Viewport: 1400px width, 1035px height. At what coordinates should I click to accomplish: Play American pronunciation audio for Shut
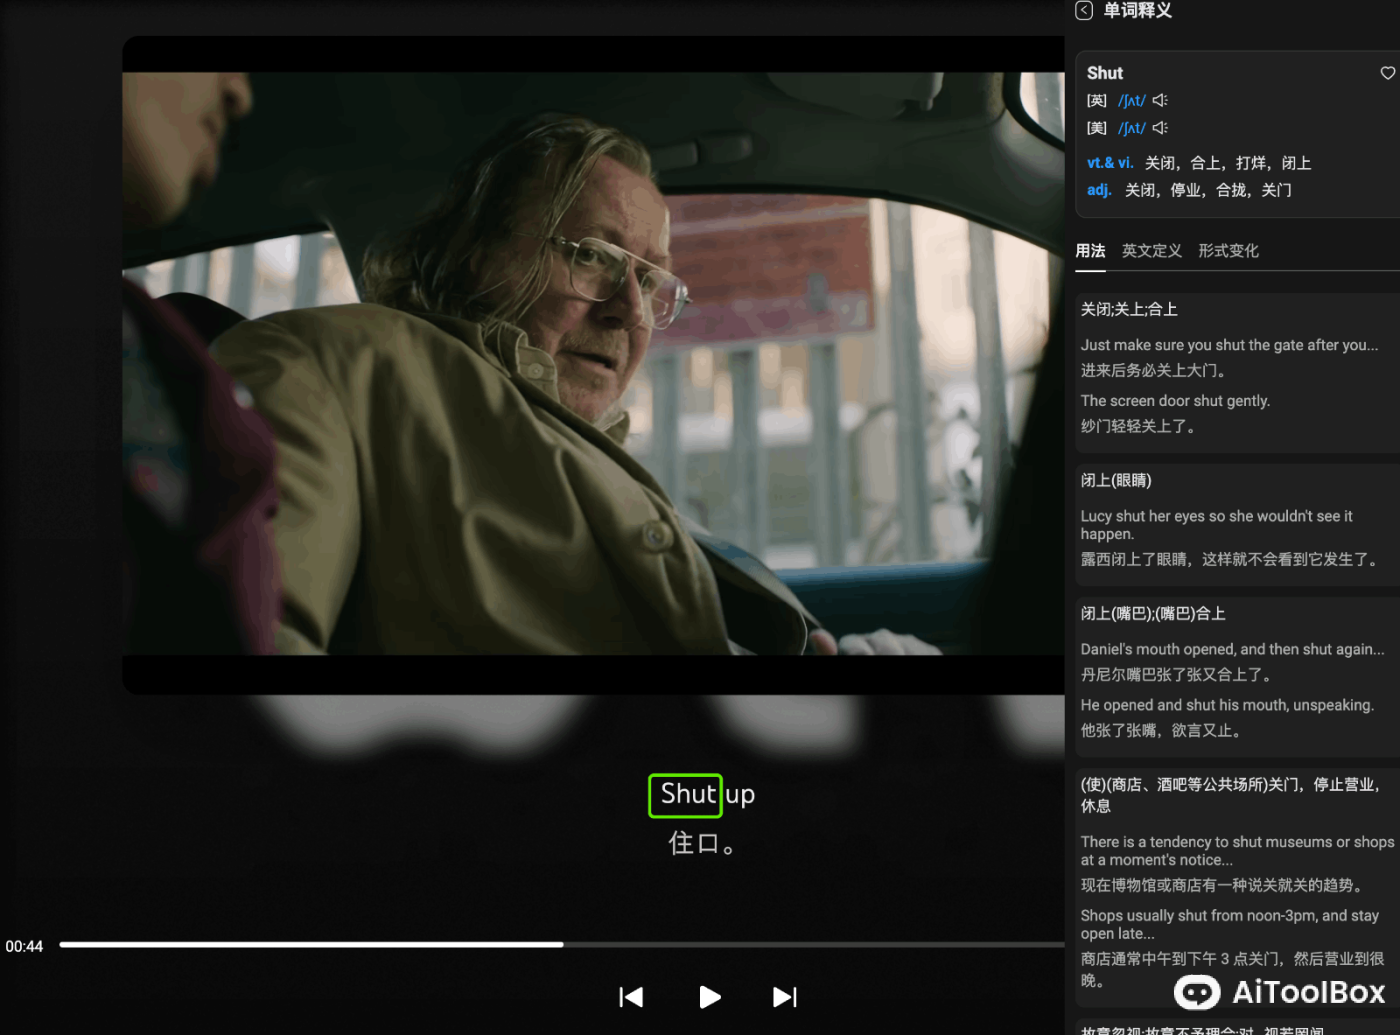(1160, 128)
